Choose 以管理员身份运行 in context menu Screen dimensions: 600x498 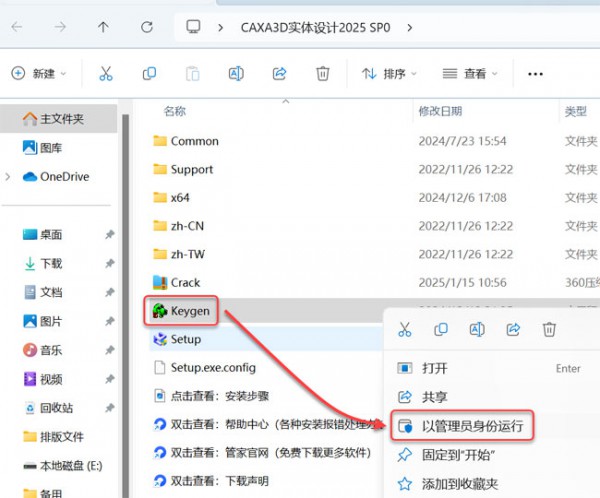[x=462, y=426]
